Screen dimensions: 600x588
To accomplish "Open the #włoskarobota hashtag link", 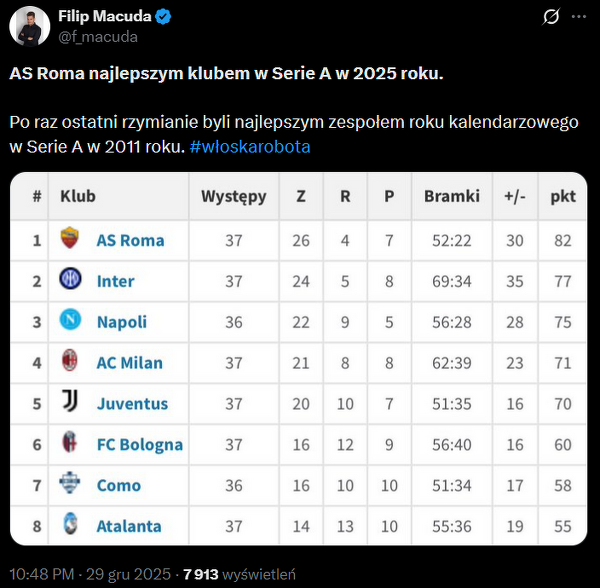I will (x=249, y=146).
